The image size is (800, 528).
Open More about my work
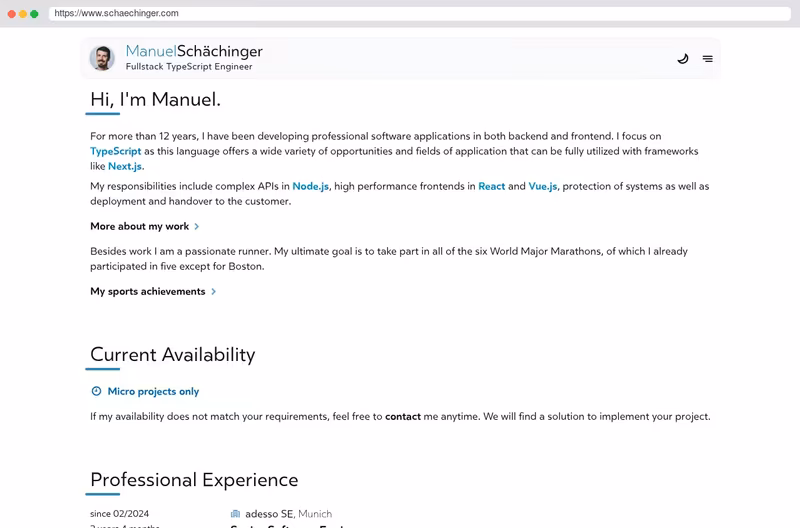139,226
